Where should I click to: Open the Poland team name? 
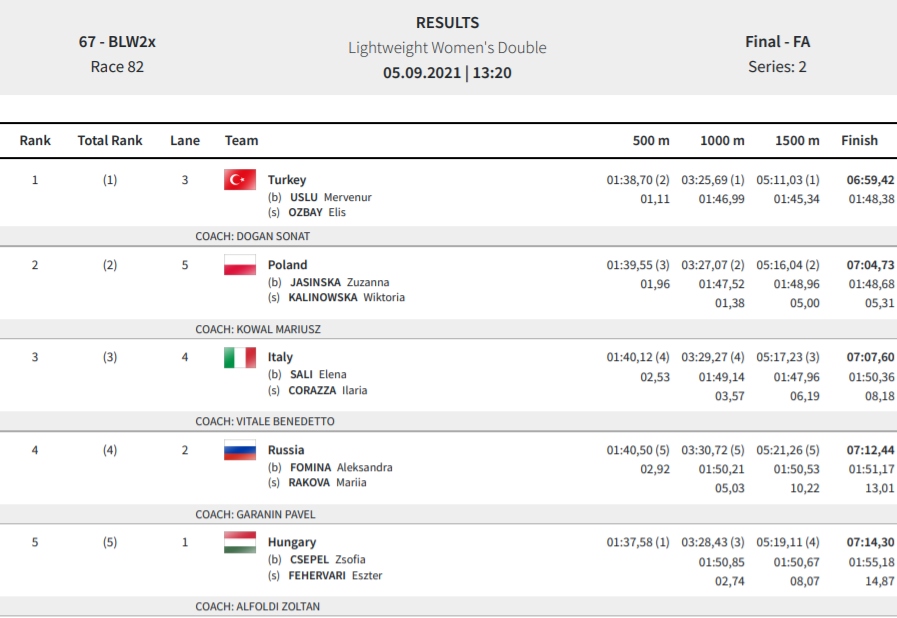coord(288,265)
